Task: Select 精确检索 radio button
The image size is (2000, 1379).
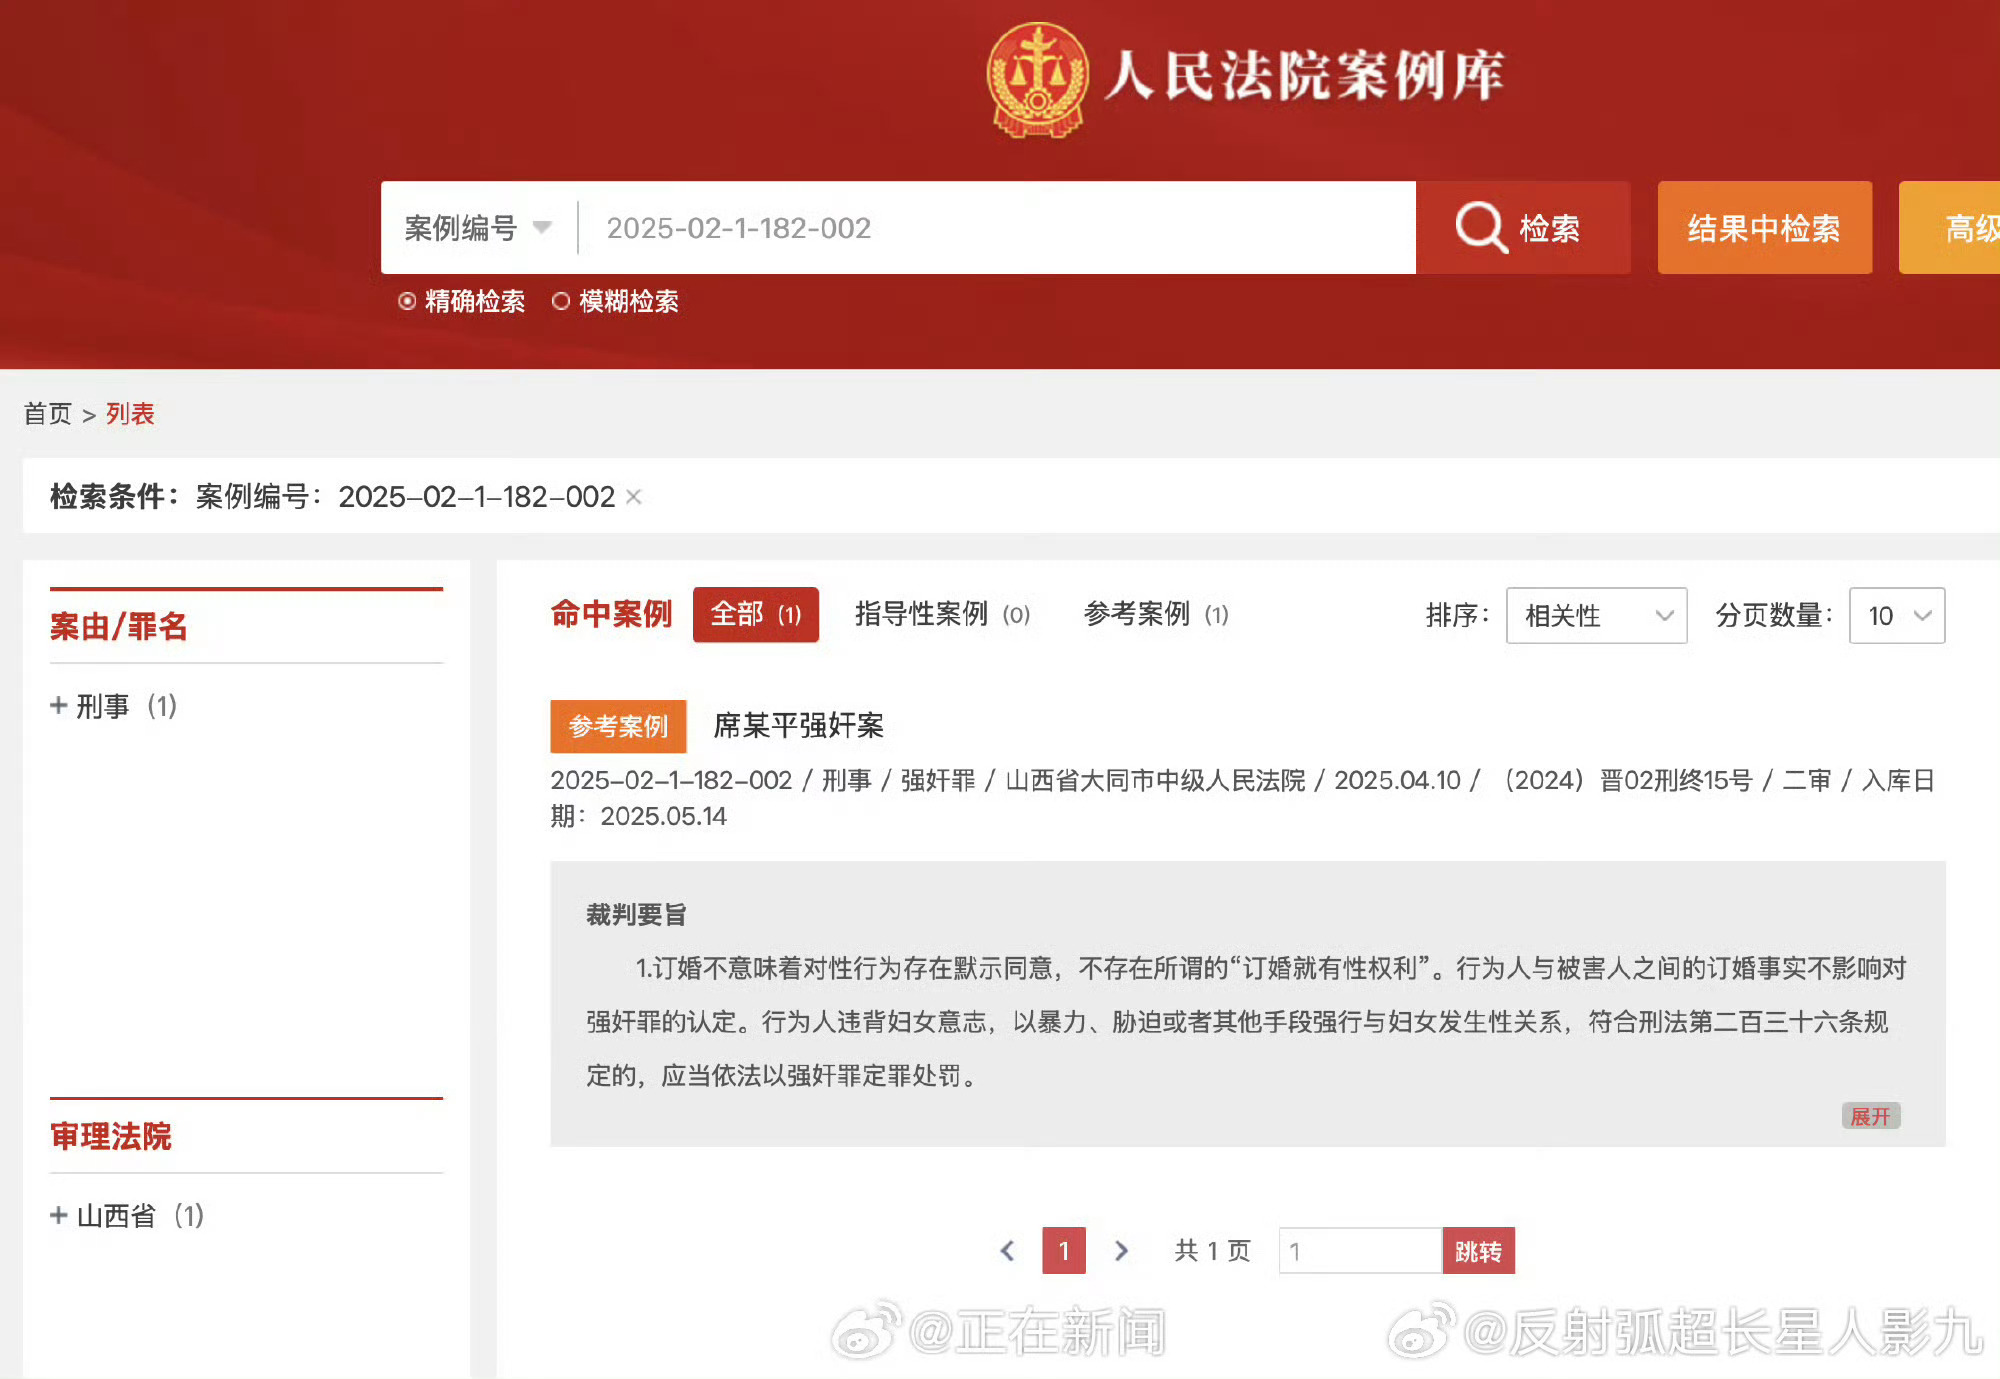Action: 407,301
